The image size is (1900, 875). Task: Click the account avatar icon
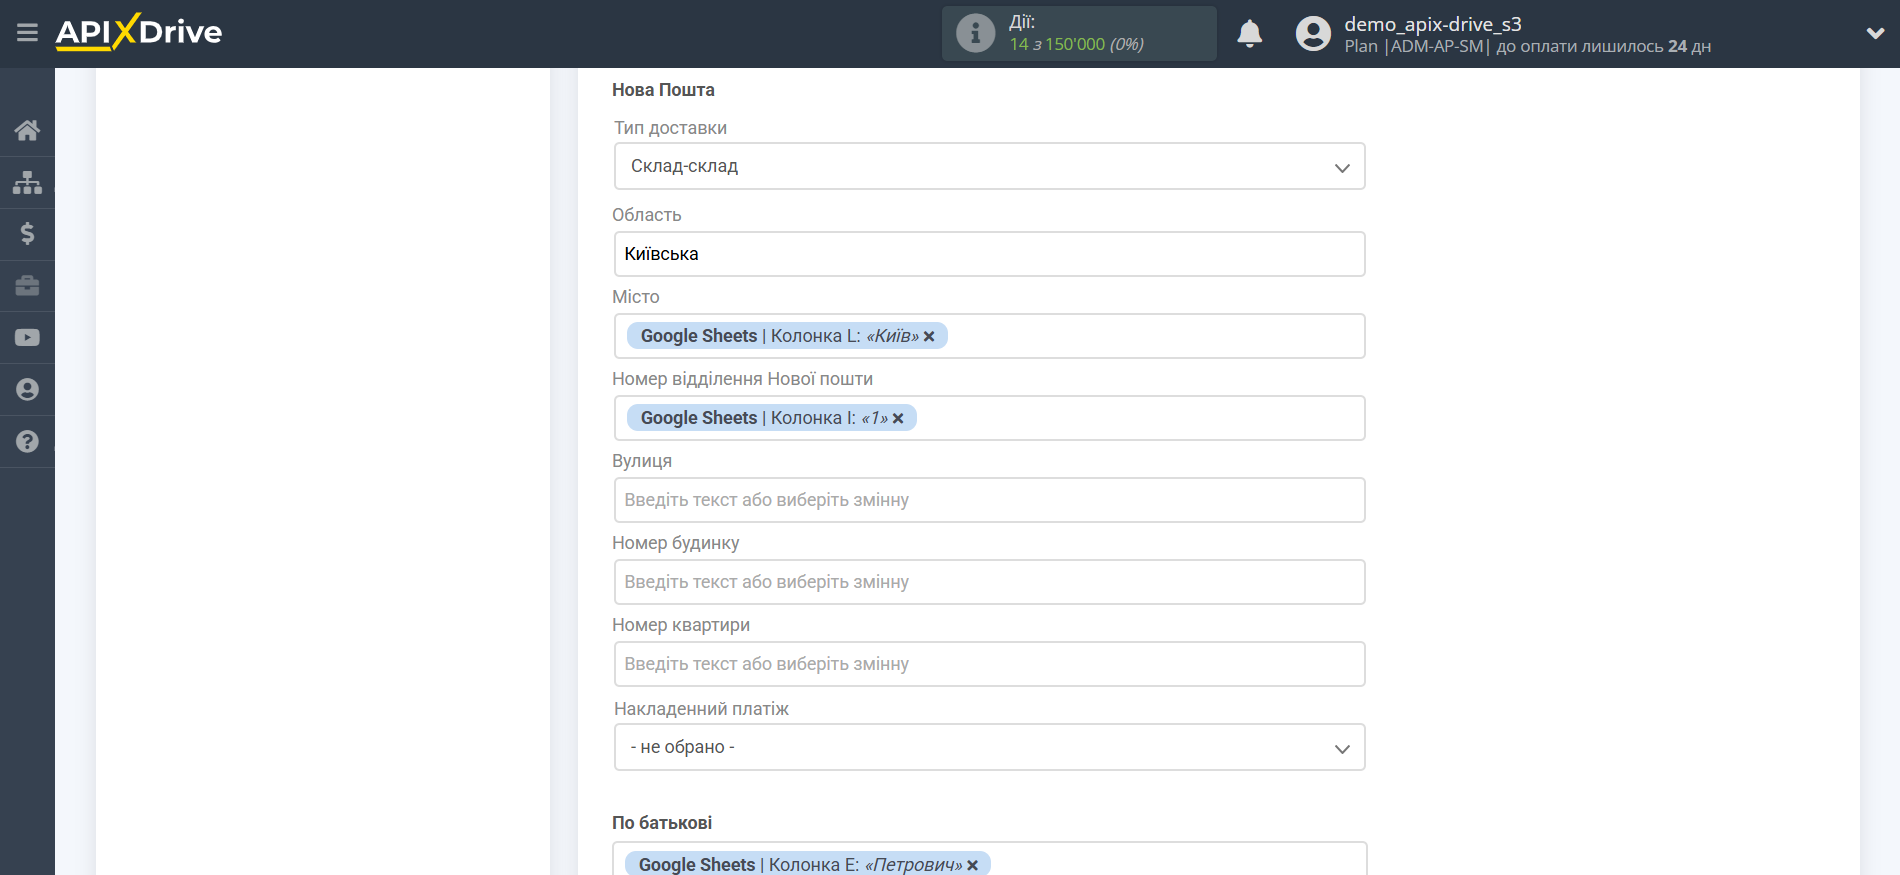pos(1313,34)
